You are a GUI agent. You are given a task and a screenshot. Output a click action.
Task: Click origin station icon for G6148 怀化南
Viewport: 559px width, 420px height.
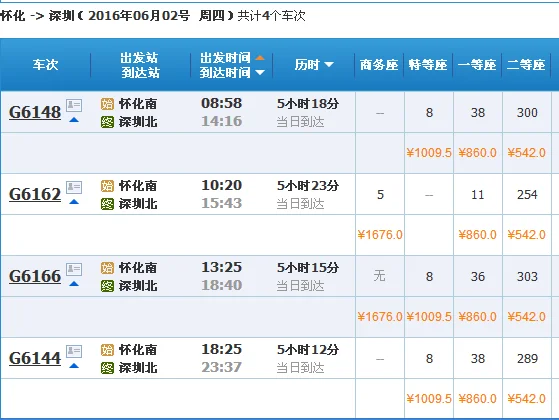tap(107, 104)
